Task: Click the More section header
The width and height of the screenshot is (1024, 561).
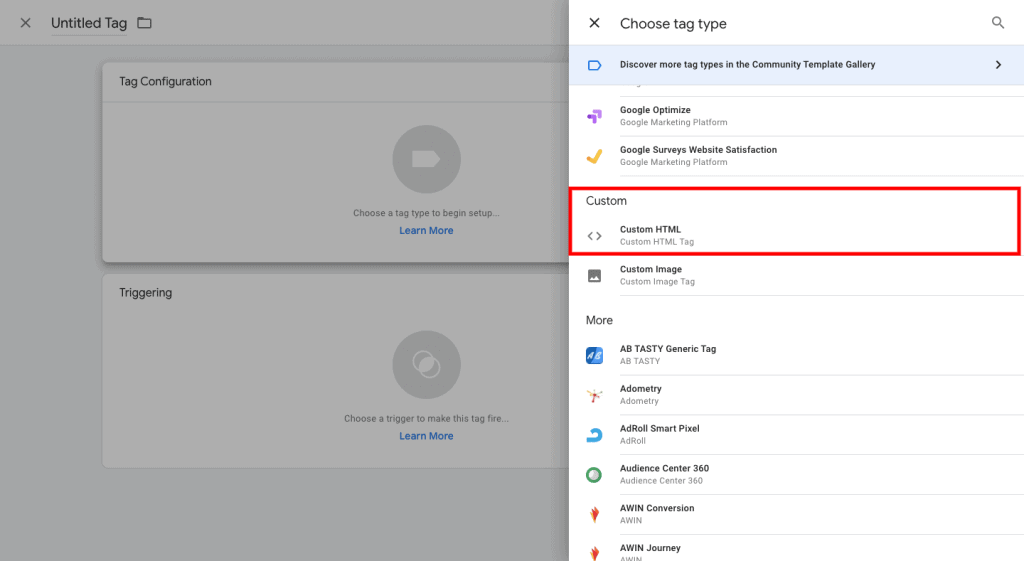Action: (x=599, y=320)
